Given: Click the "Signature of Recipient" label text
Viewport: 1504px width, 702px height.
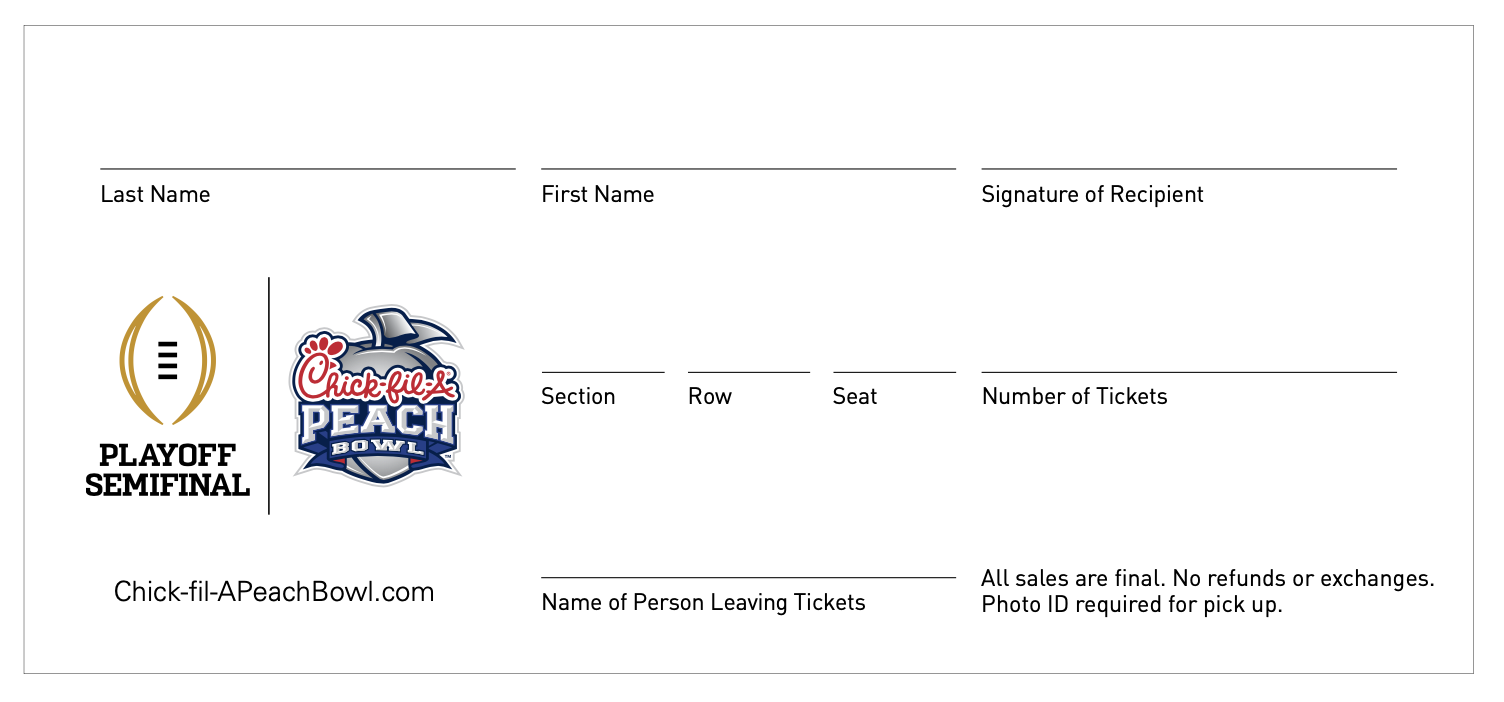Looking at the screenshot, I should [1092, 195].
